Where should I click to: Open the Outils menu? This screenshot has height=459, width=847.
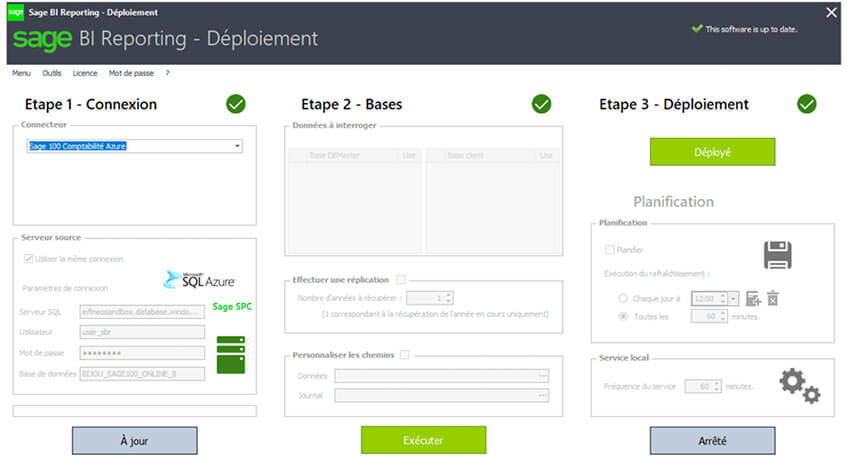52,73
